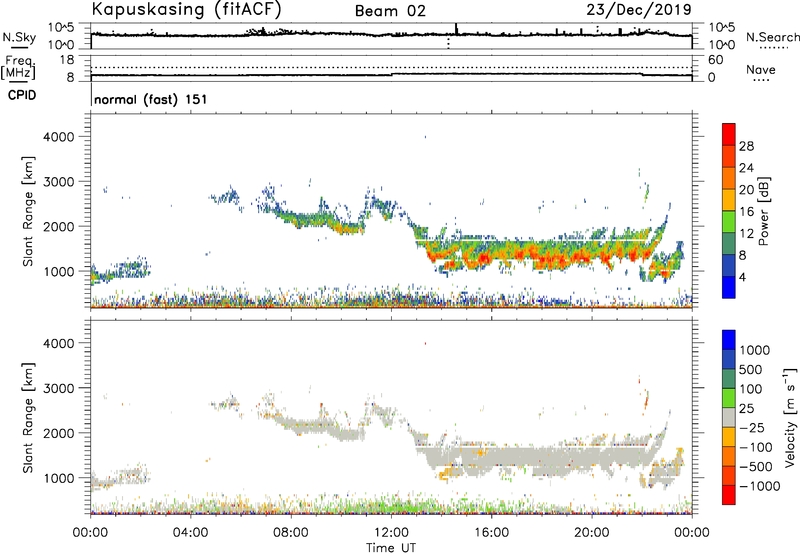This screenshot has width=800, height=554.
Task: Click the 23/Dec/2019 date text
Action: 639,9
